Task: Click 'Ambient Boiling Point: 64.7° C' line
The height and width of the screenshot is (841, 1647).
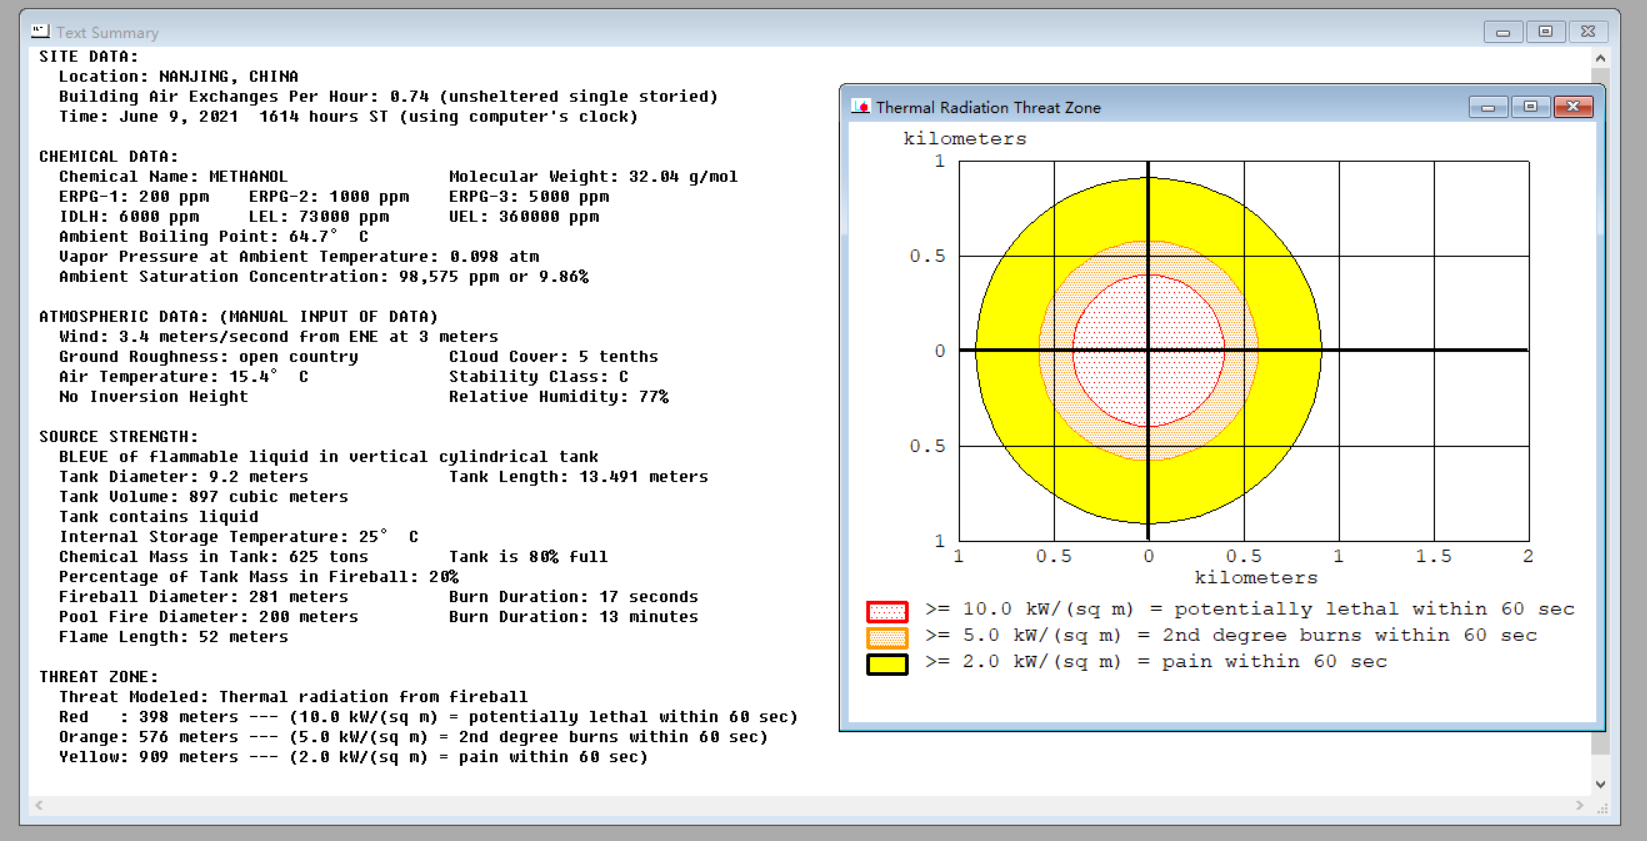Action: pos(214,237)
